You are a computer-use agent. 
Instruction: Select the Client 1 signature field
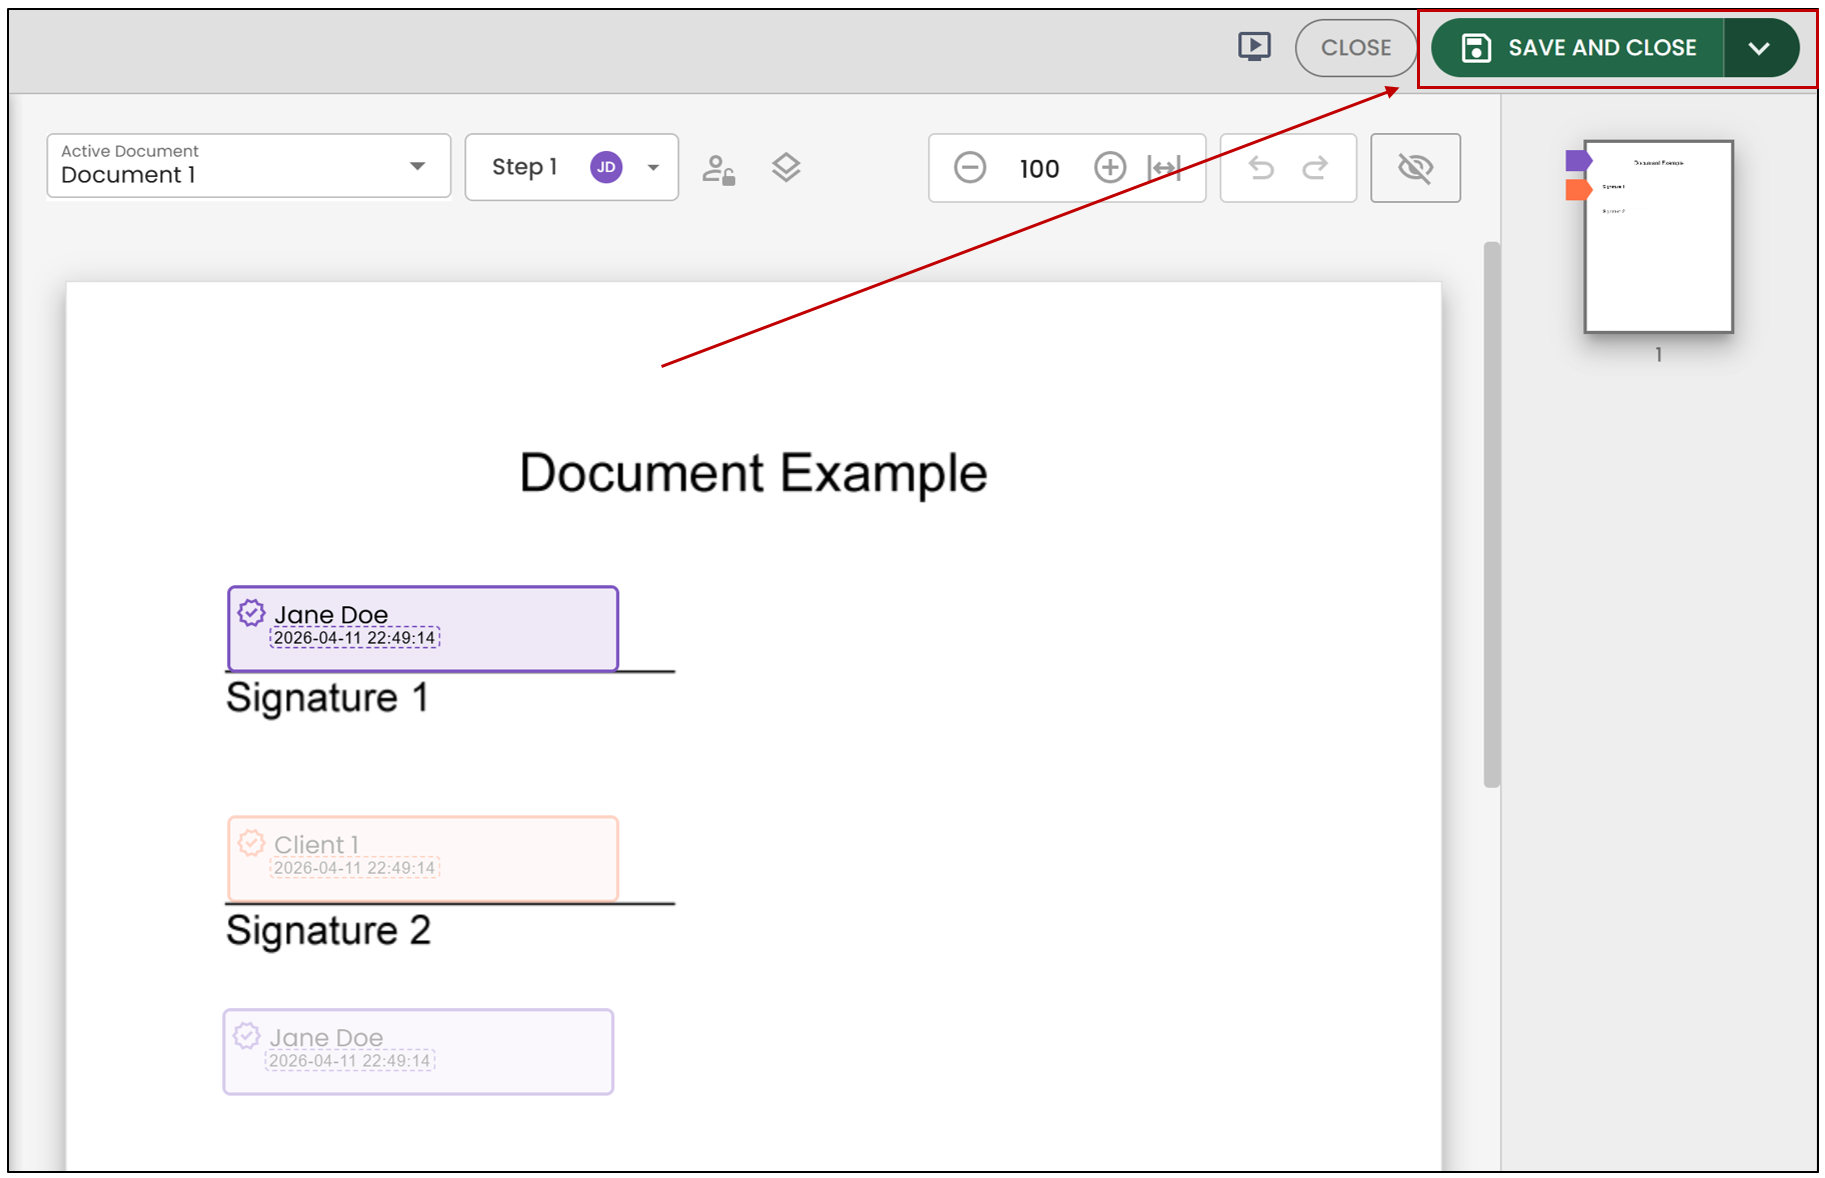[x=423, y=859]
